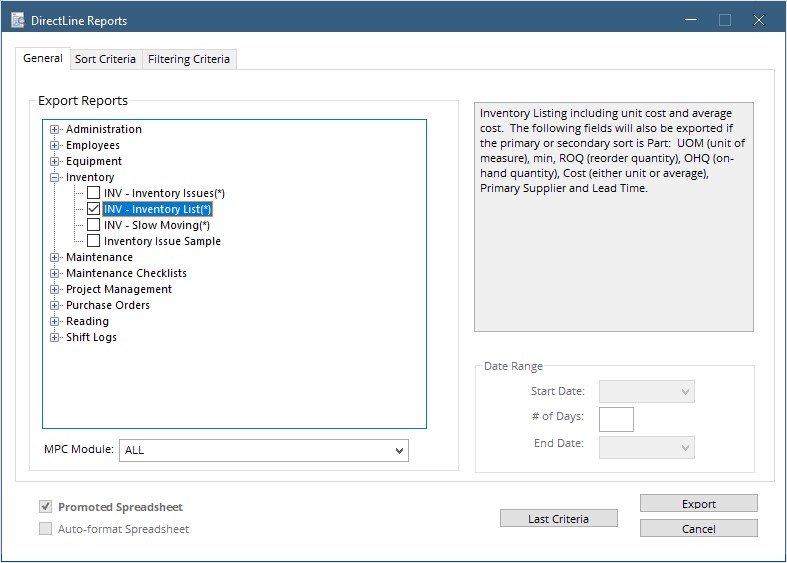Collapse the Inventory tree node
This screenshot has width=787, height=563.
(x=54, y=178)
